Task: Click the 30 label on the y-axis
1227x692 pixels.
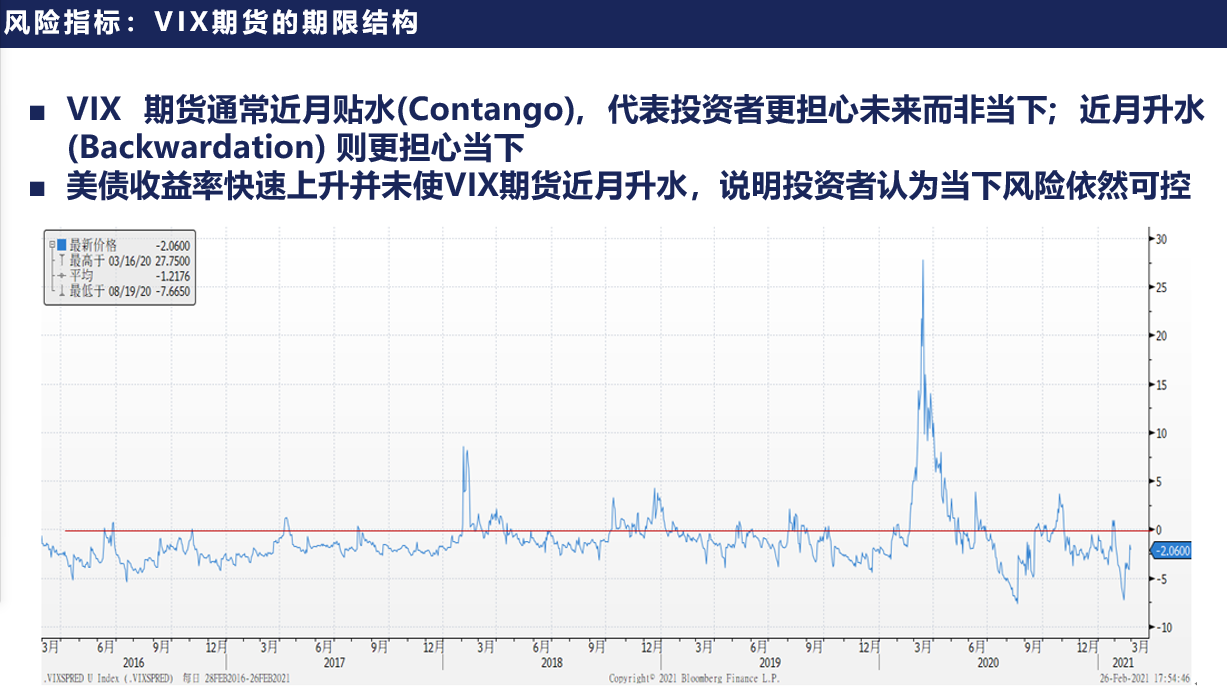Action: point(1162,239)
